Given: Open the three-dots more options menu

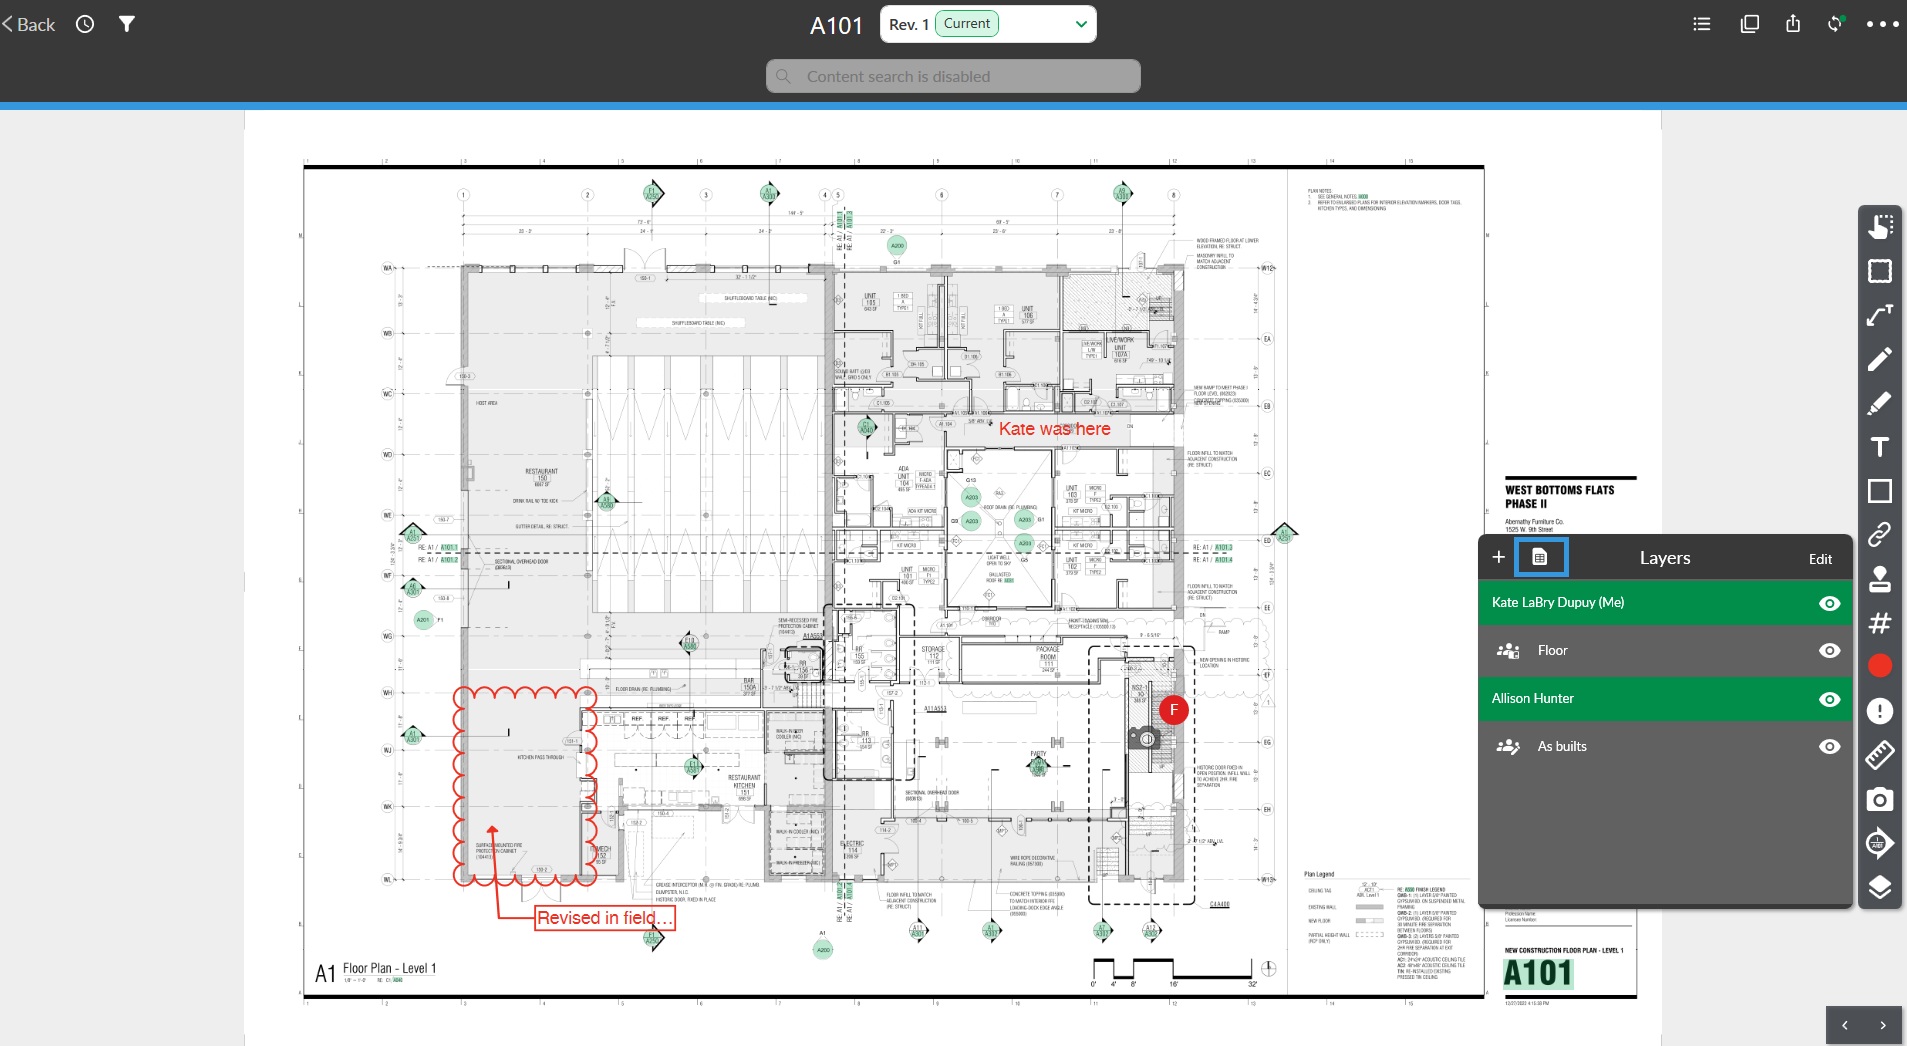Looking at the screenshot, I should coord(1882,24).
